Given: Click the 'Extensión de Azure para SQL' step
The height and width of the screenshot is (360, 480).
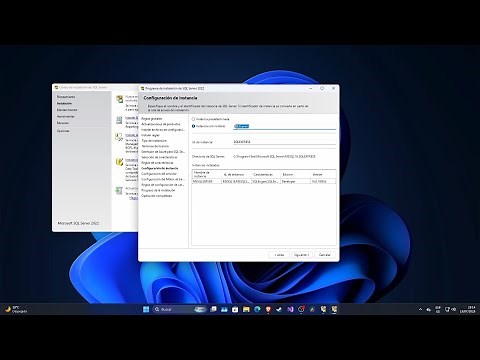Looking at the screenshot, I should coord(163,152).
